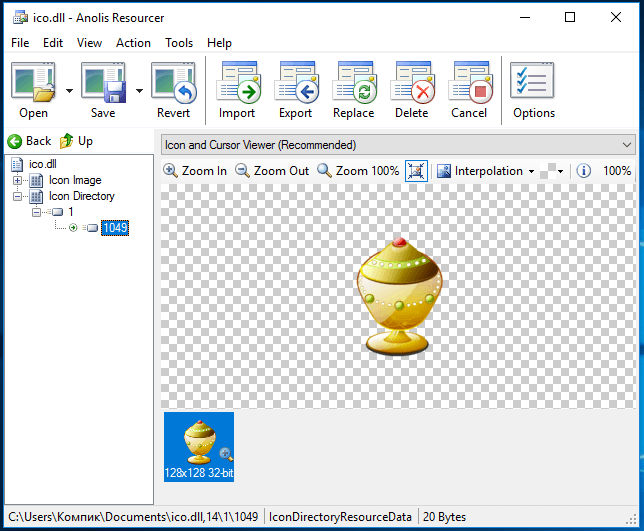Viewport: 644px width, 531px height.
Task: Open the Tools menu
Action: click(x=179, y=43)
